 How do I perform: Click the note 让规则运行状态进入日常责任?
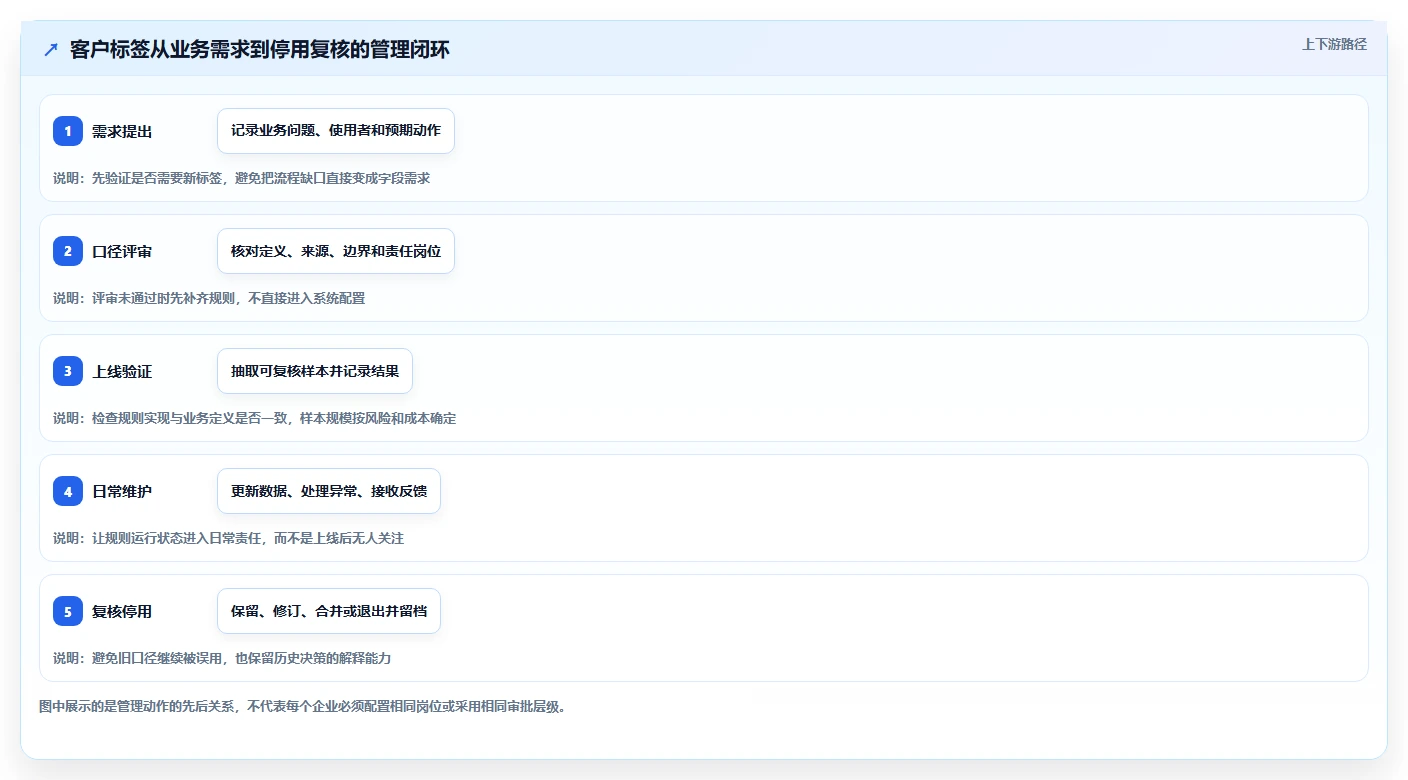(x=177, y=538)
